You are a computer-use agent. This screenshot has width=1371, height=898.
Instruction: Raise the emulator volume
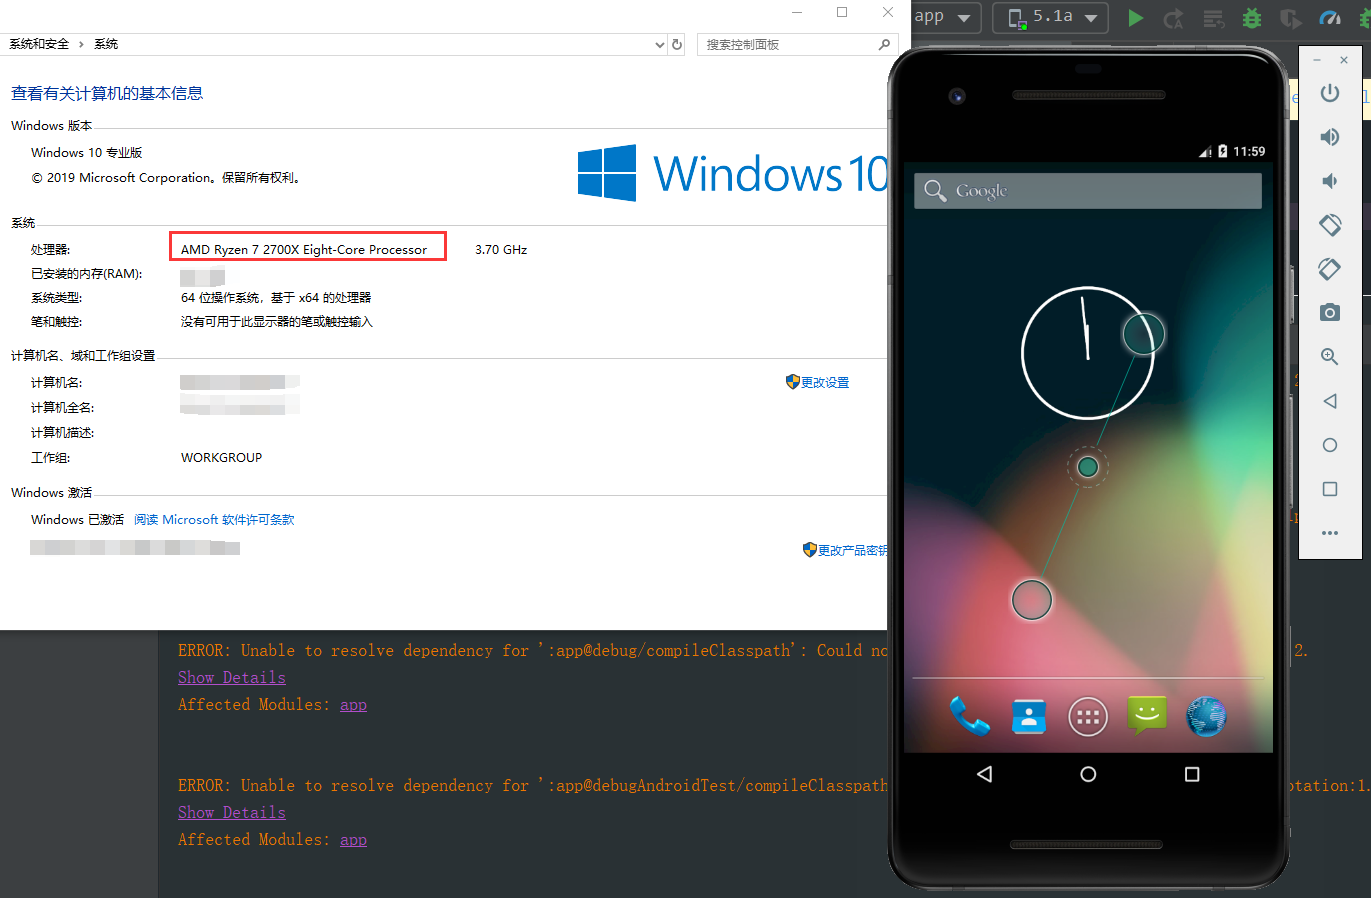point(1329,137)
